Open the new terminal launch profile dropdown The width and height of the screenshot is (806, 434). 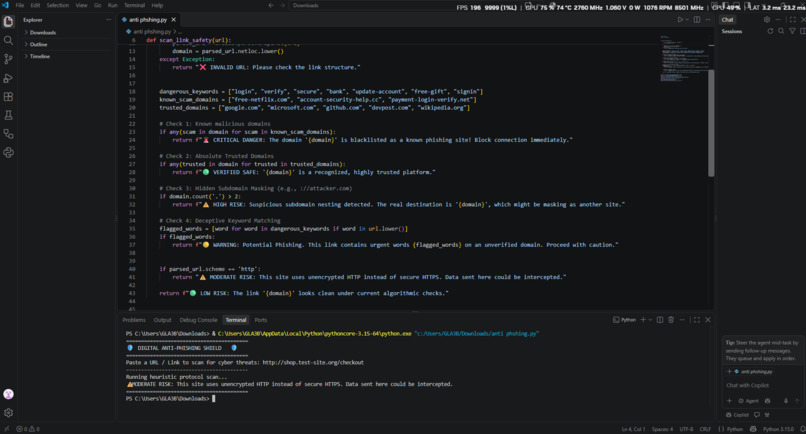point(650,320)
